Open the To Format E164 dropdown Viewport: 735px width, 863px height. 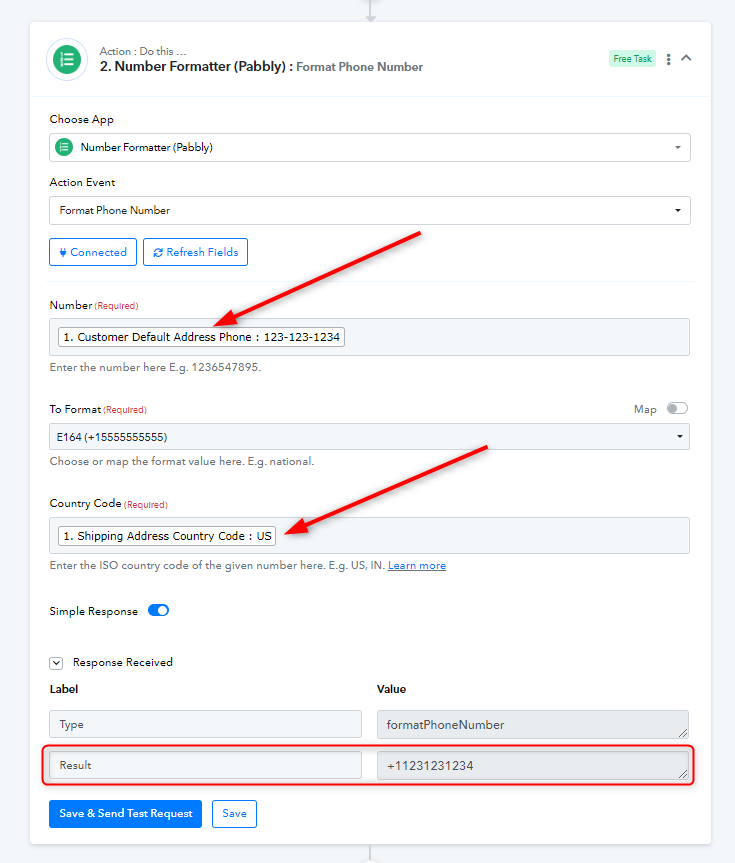(369, 437)
